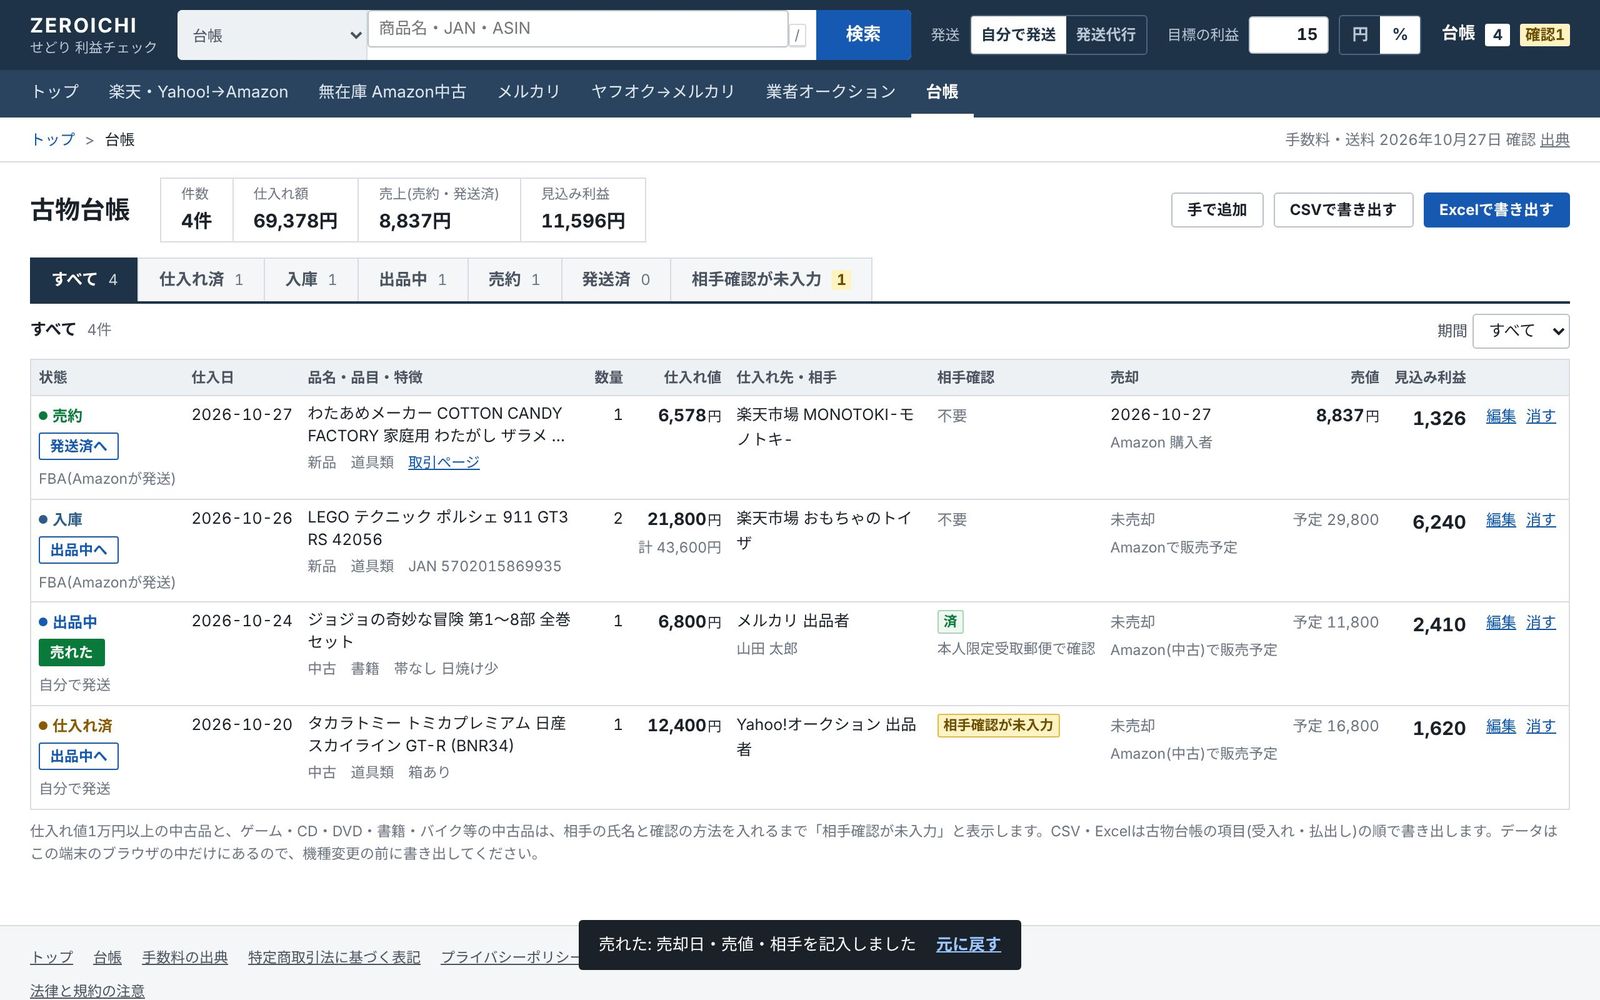Go to トップ in navigation bar
Image resolution: width=1600 pixels, height=1000 pixels.
pos(55,92)
